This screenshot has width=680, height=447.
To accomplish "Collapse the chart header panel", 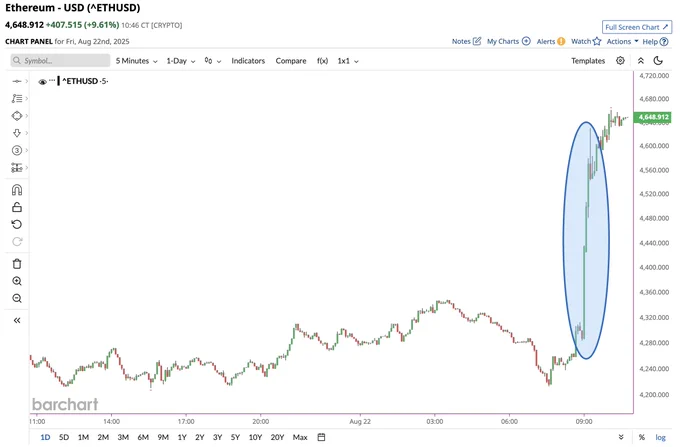I will point(641,61).
